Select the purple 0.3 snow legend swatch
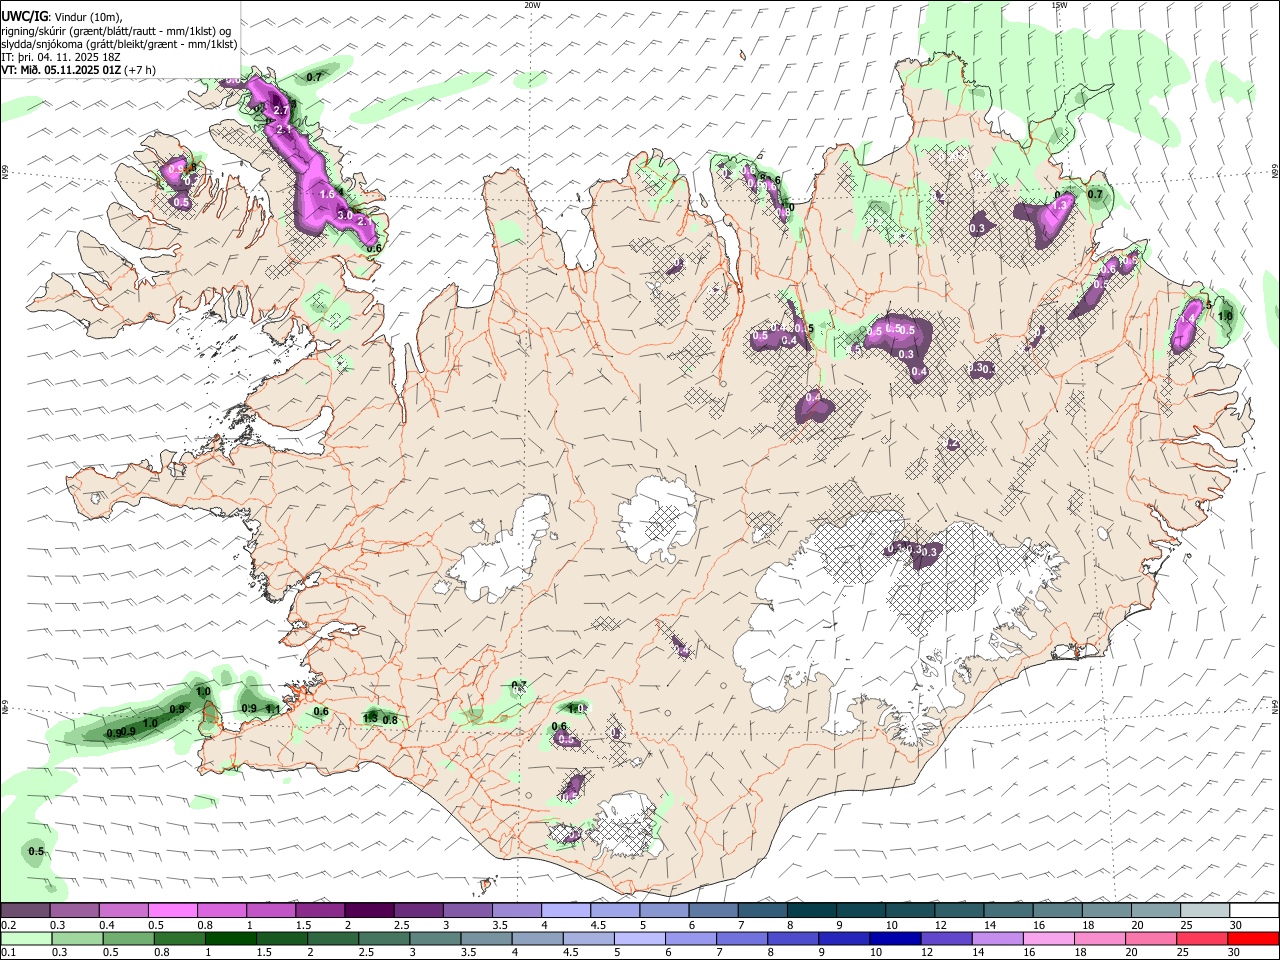This screenshot has width=1280, height=960. [x=74, y=910]
